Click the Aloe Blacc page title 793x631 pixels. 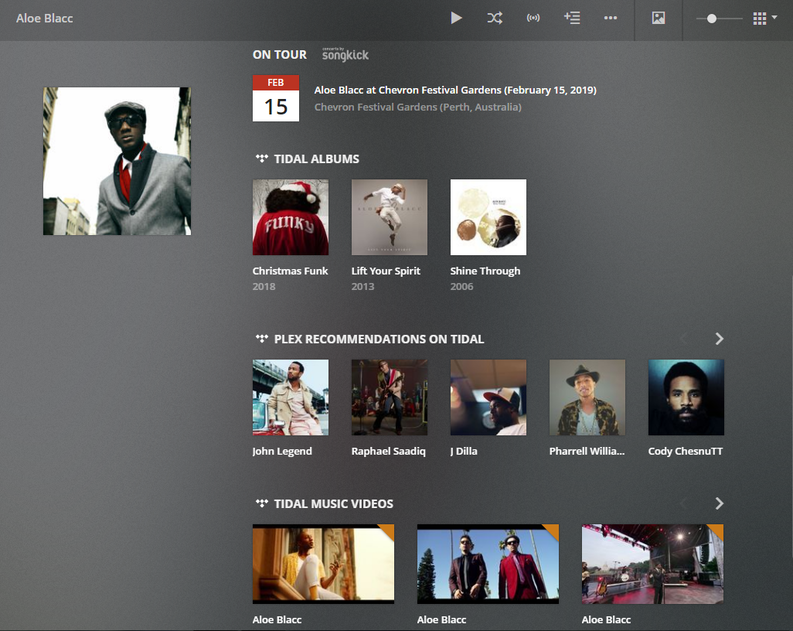(x=45, y=18)
